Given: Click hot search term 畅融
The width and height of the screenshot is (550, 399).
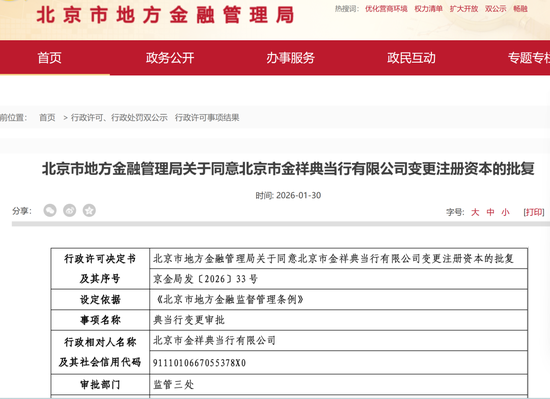Looking at the screenshot, I should 521,9.
